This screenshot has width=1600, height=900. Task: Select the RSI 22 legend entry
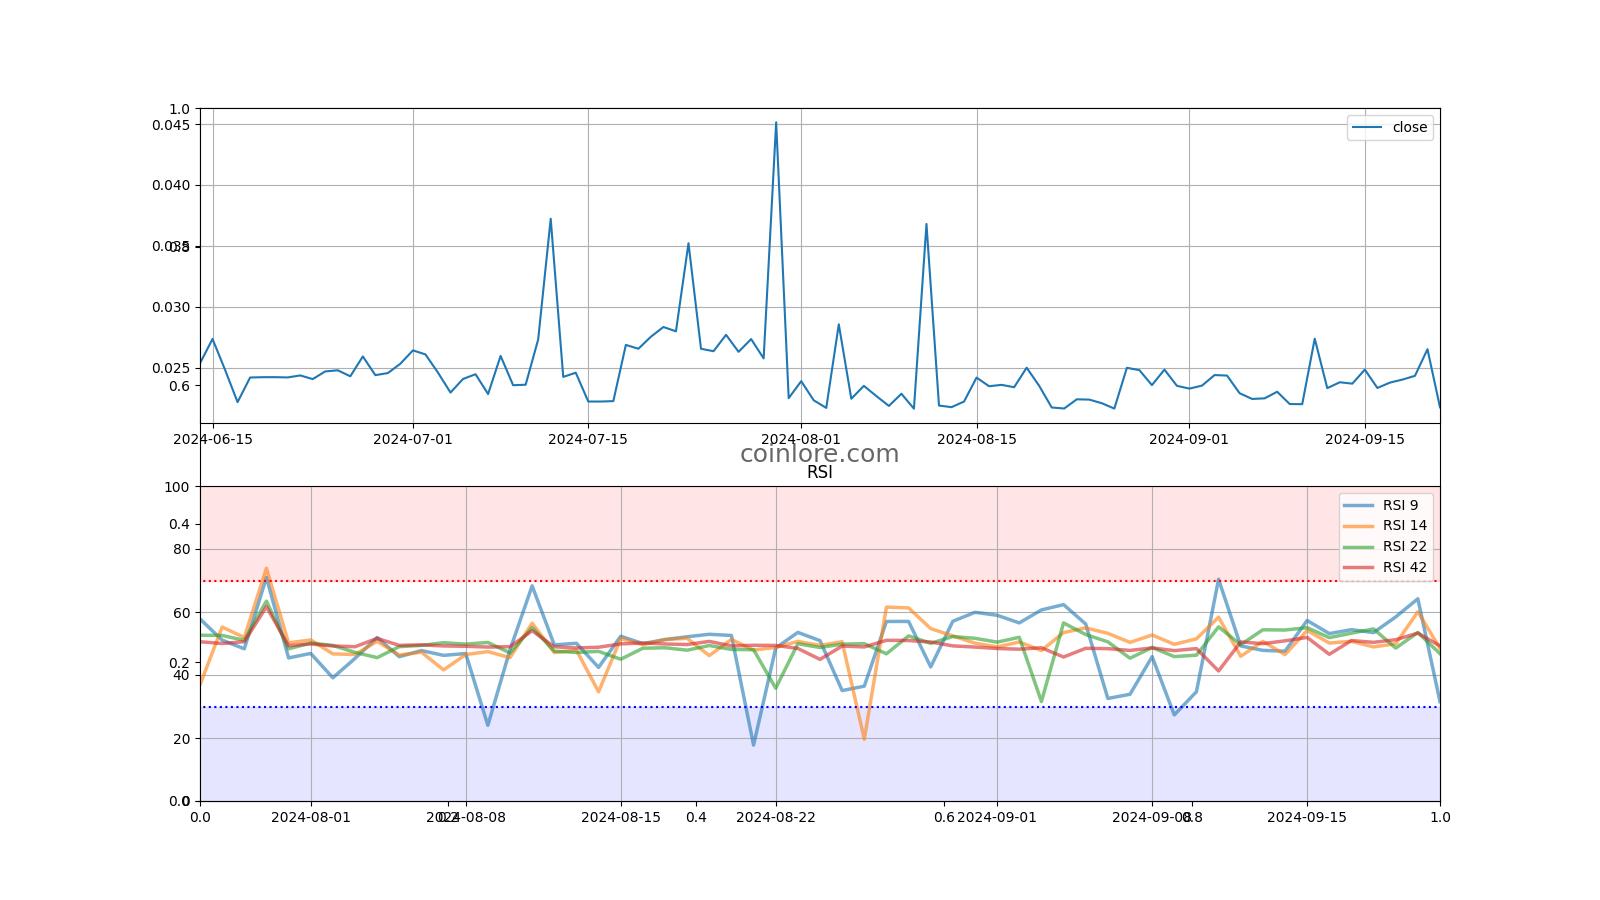(1385, 546)
